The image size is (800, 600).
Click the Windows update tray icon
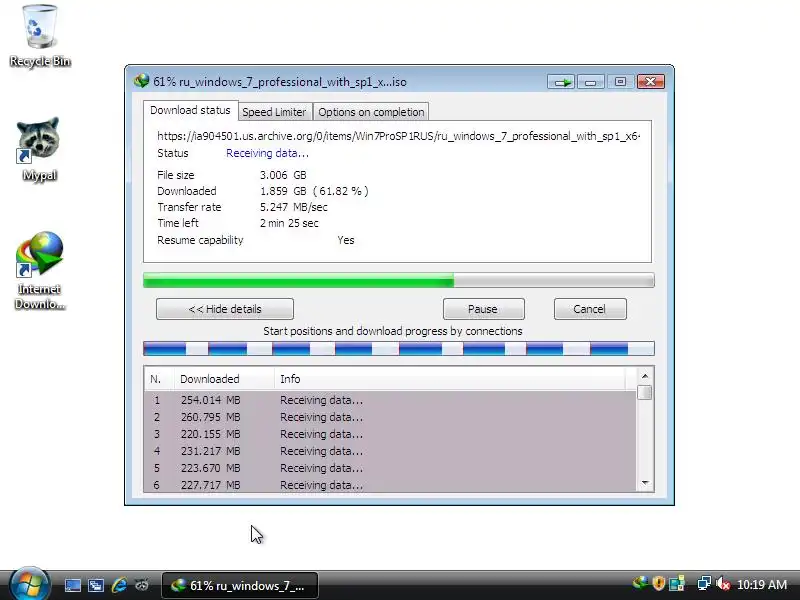[677, 584]
